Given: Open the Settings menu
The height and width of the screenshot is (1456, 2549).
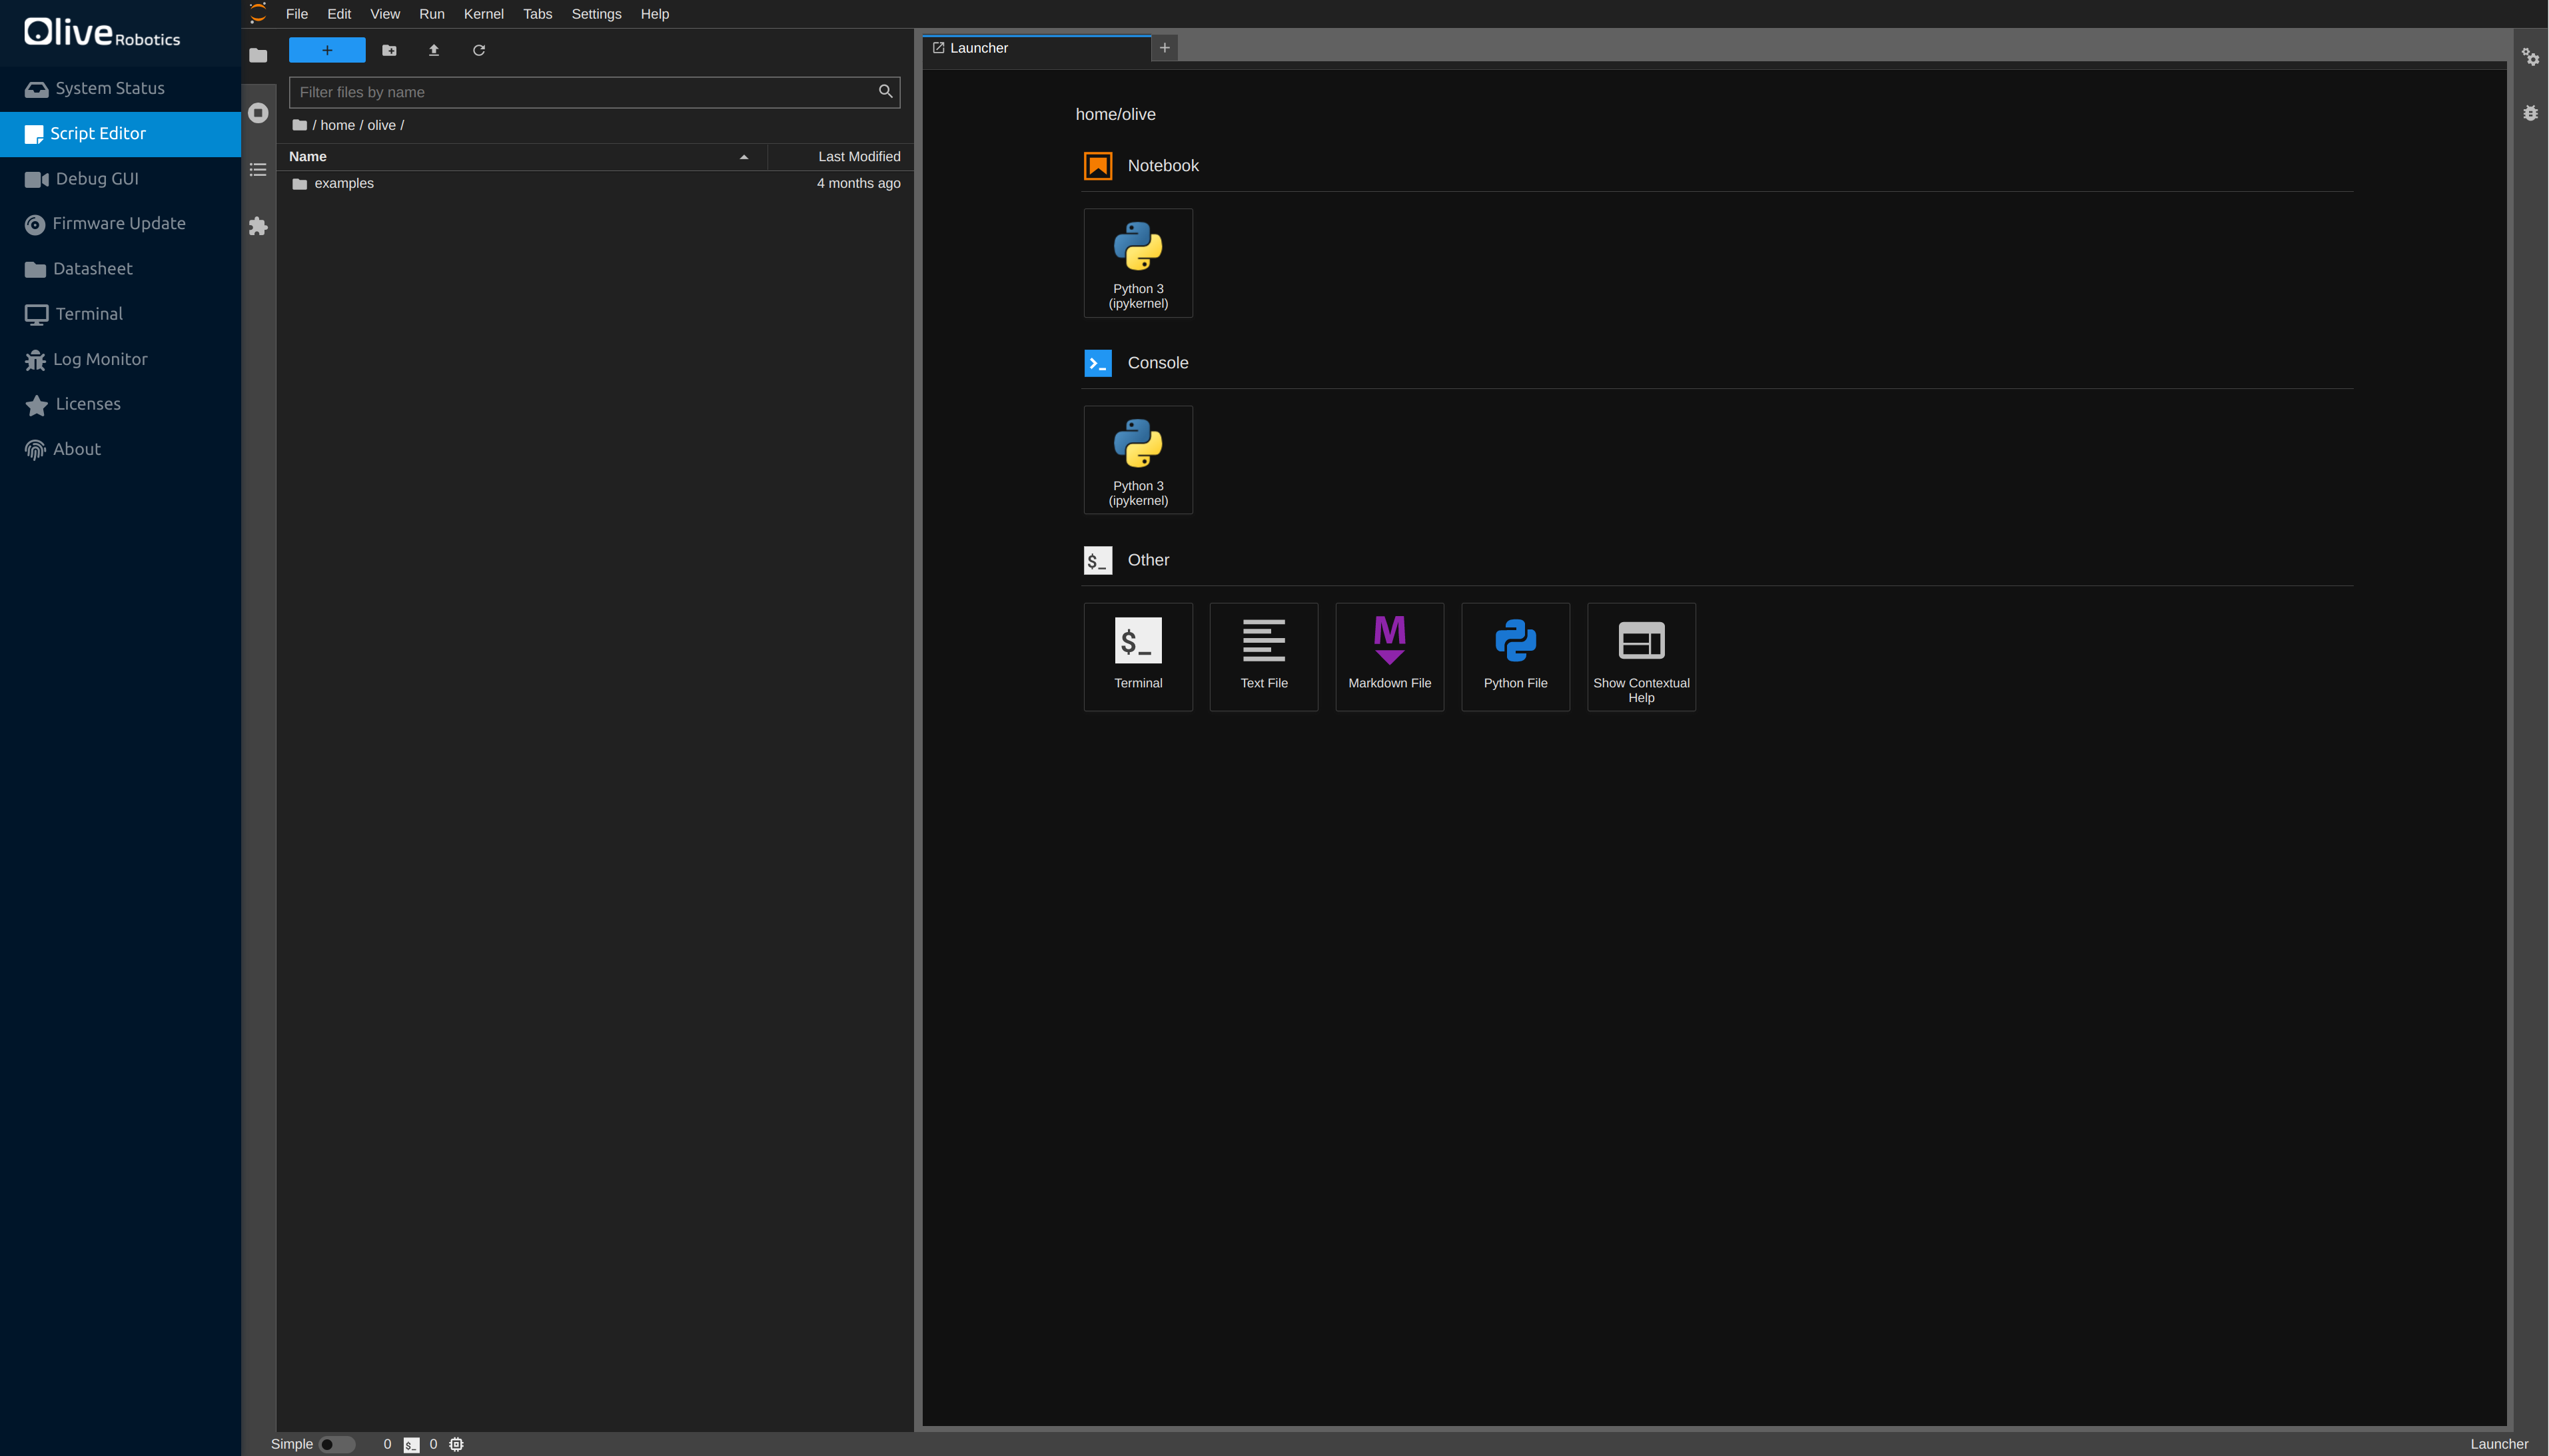Looking at the screenshot, I should click(x=597, y=14).
